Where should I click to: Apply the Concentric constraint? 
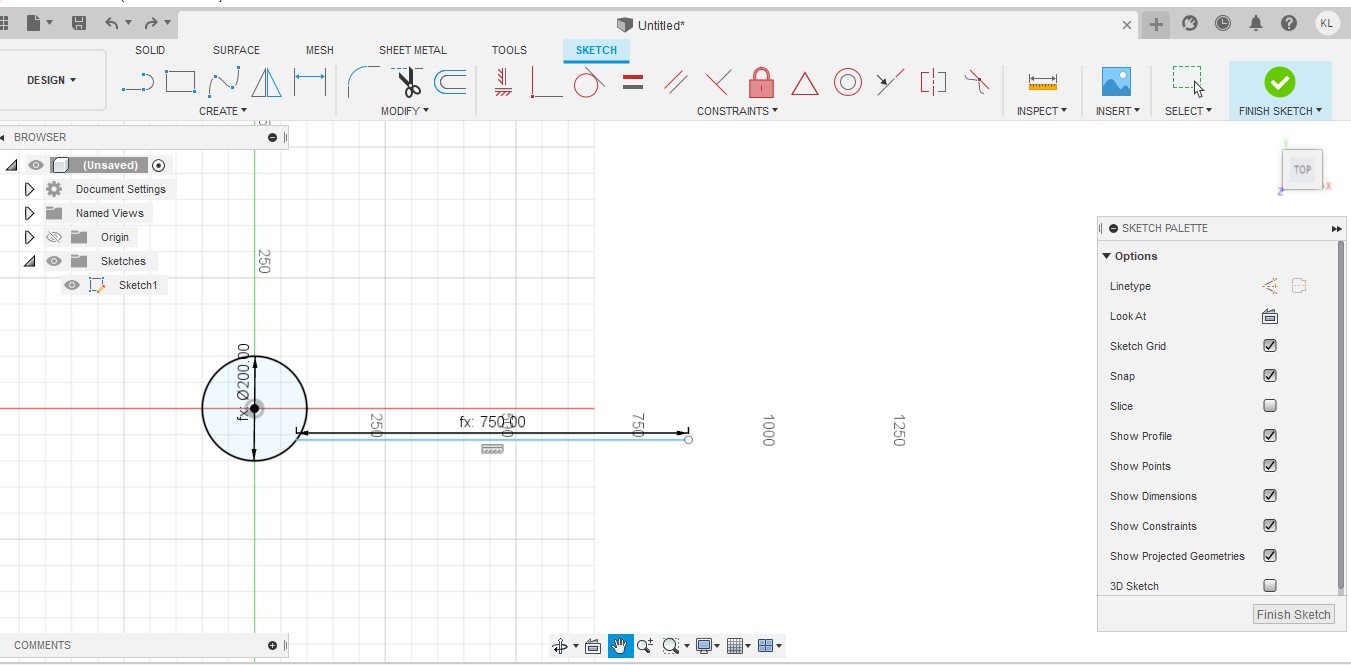pyautogui.click(x=848, y=82)
